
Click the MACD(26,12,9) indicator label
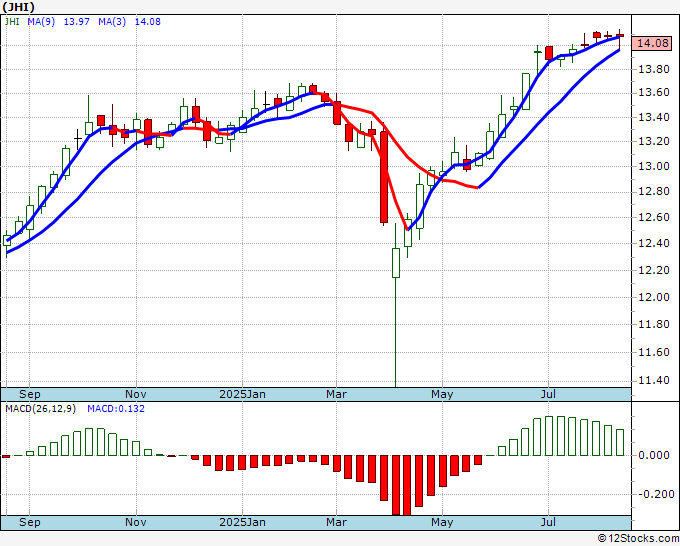click(40, 409)
